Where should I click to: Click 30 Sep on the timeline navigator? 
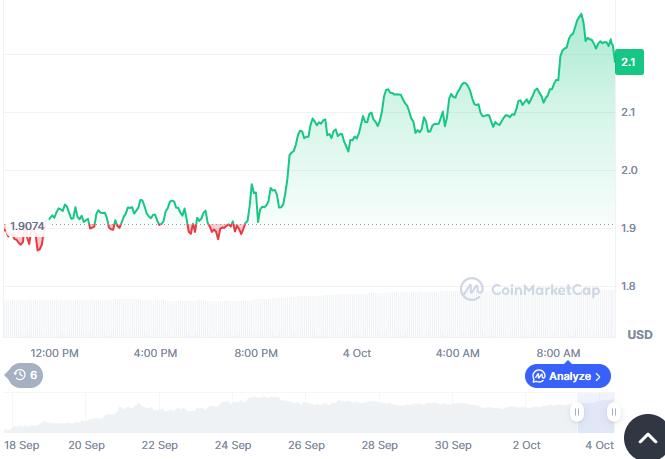453,445
